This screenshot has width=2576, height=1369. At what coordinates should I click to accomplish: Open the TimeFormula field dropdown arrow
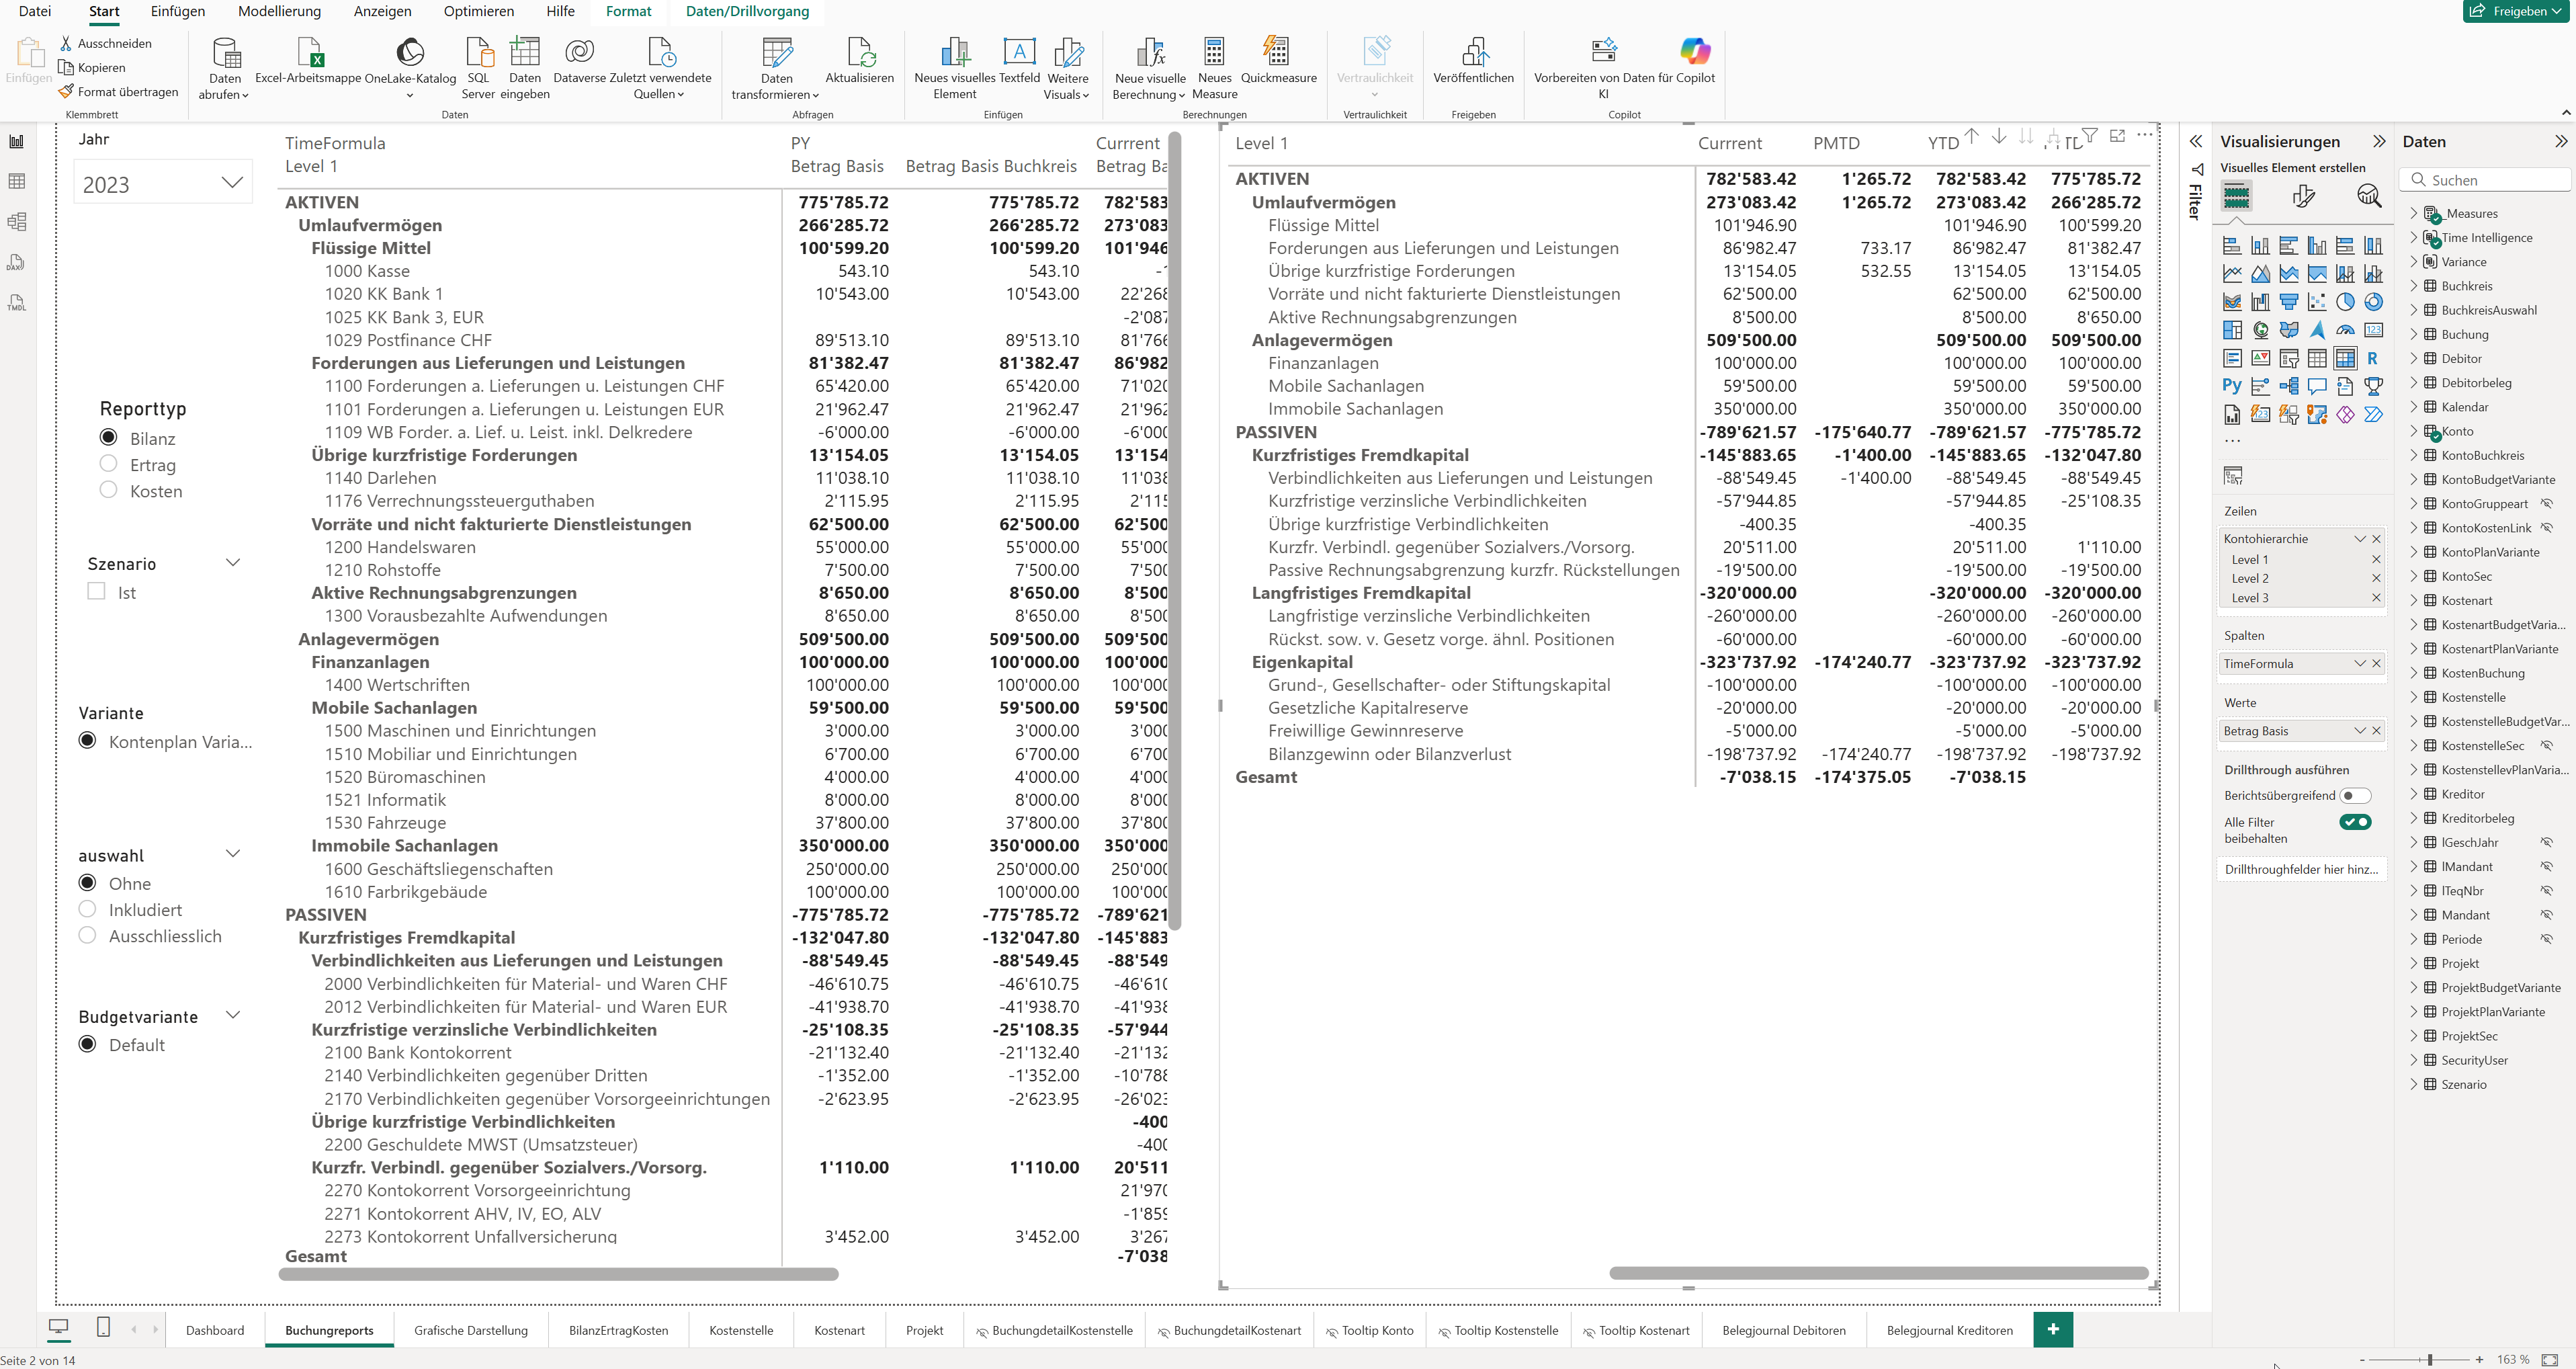pyautogui.click(x=2360, y=664)
